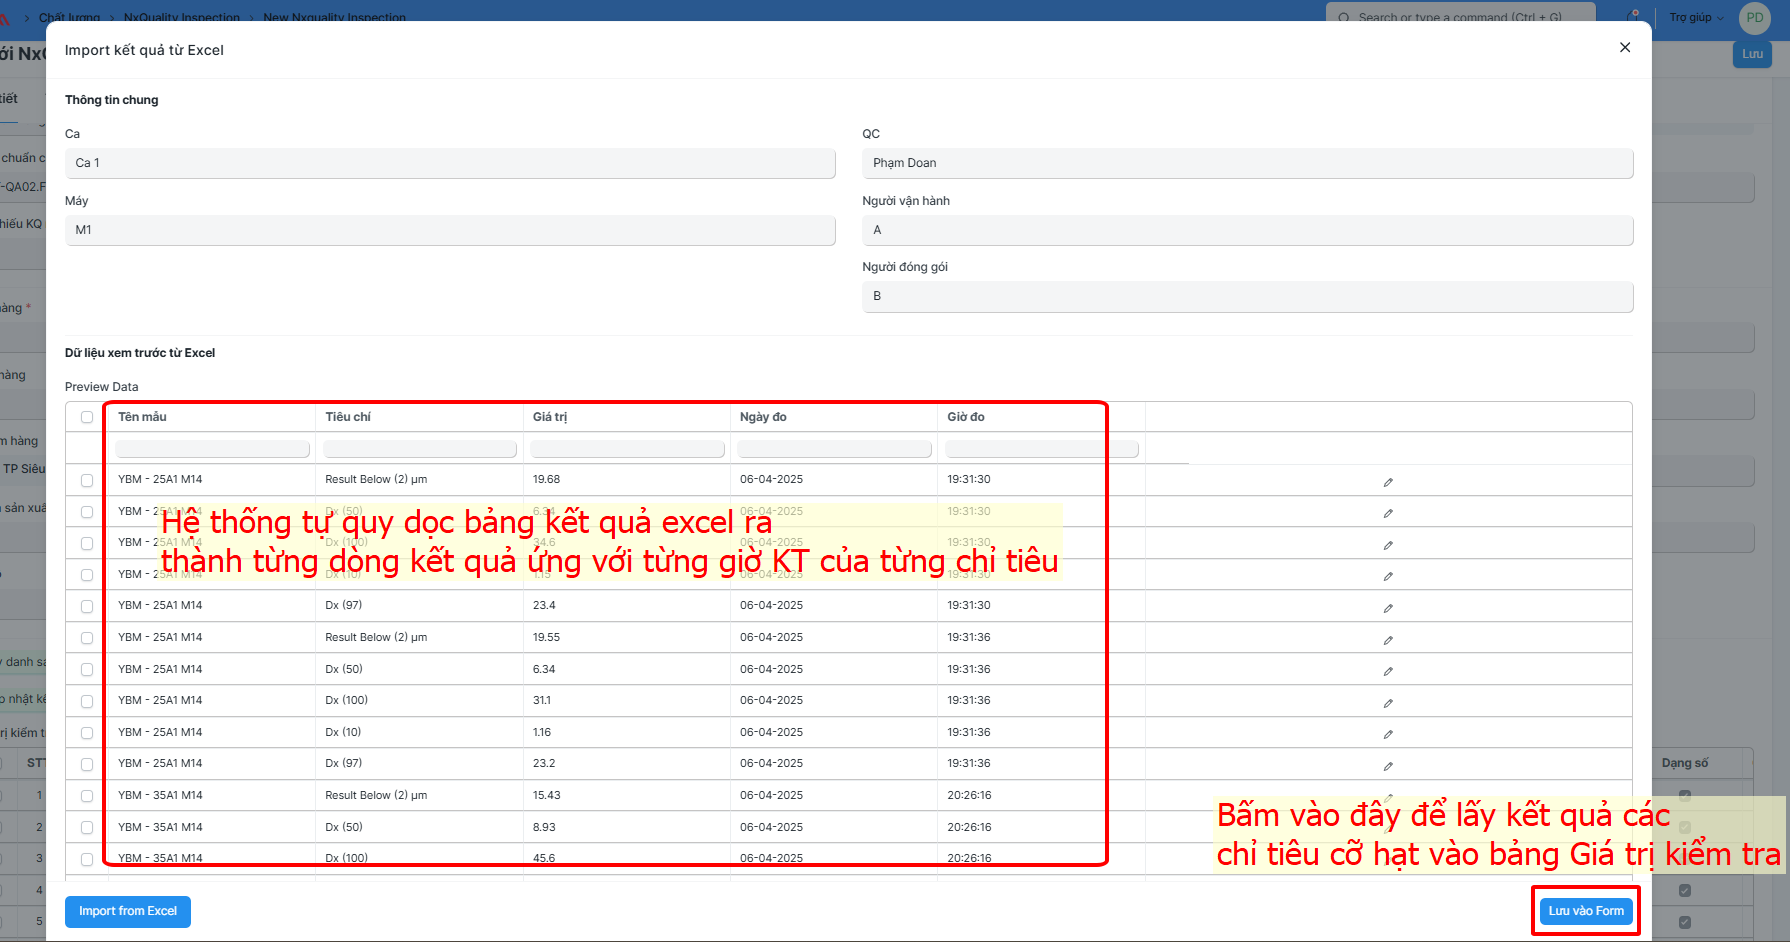Click Lưu vào Form button

(x=1586, y=911)
